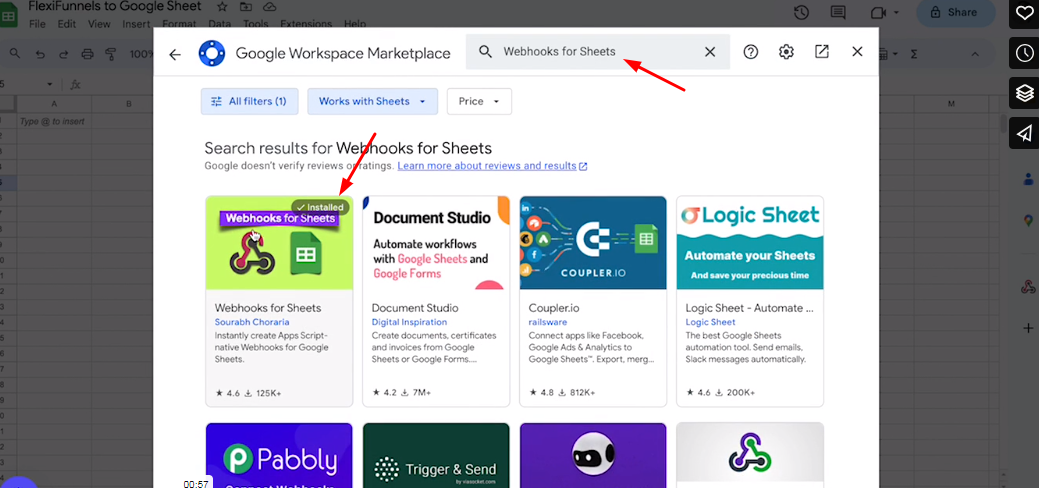
Task: Select the 'Document Studio' card title text
Action: click(x=415, y=308)
